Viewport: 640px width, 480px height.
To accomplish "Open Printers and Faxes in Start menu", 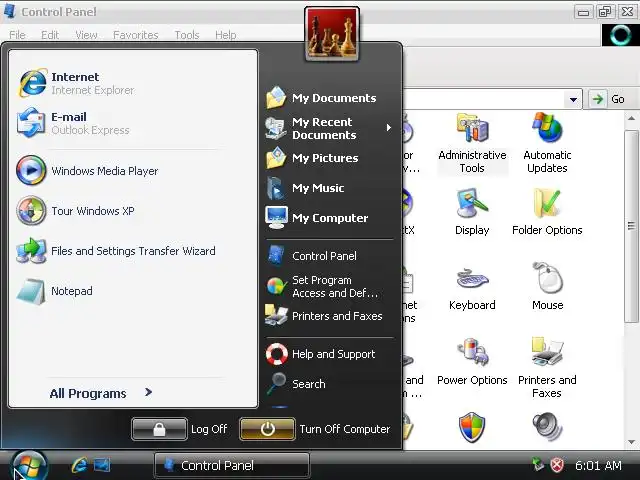I will pyautogui.click(x=324, y=316).
